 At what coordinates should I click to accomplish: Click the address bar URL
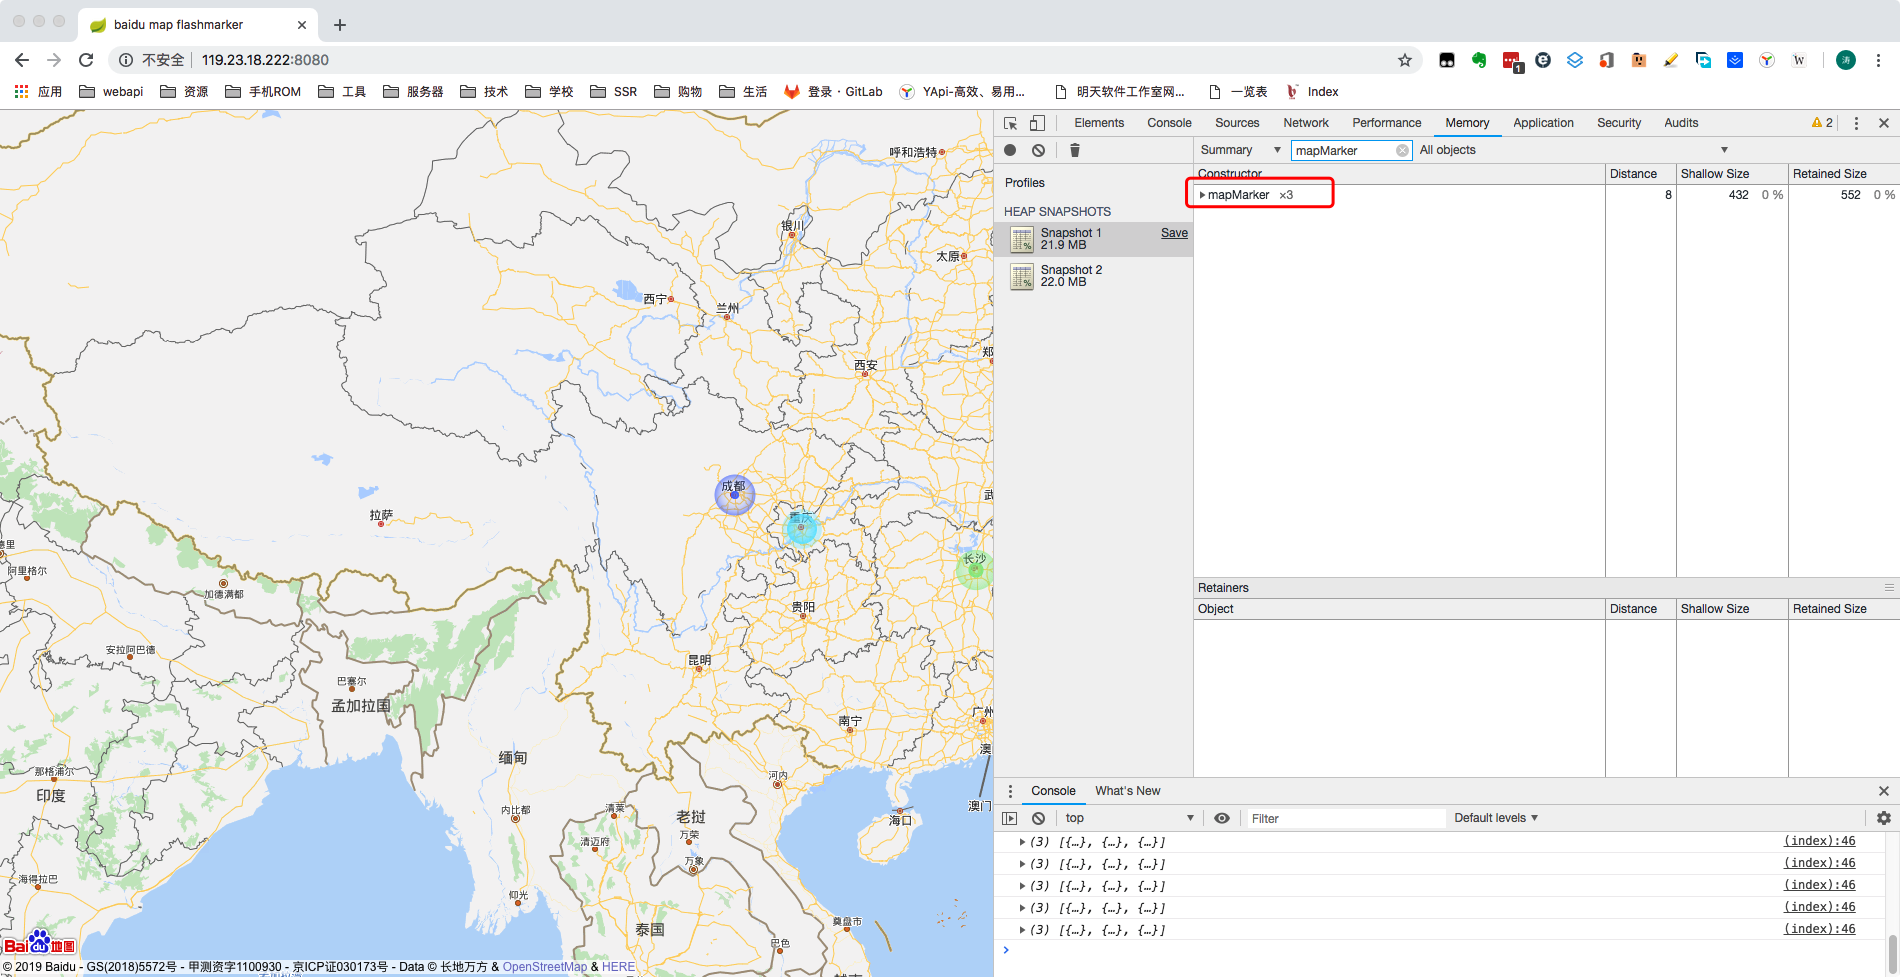pos(265,60)
